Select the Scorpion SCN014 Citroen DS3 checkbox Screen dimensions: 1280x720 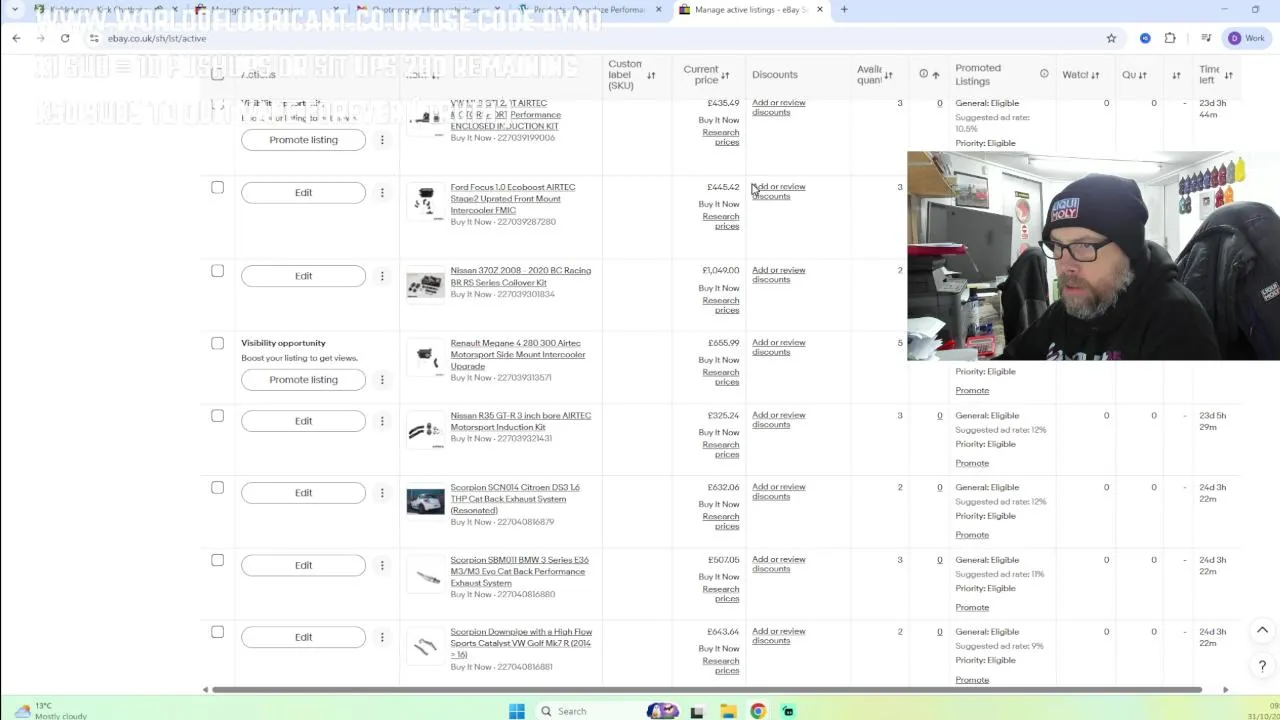tap(217, 488)
